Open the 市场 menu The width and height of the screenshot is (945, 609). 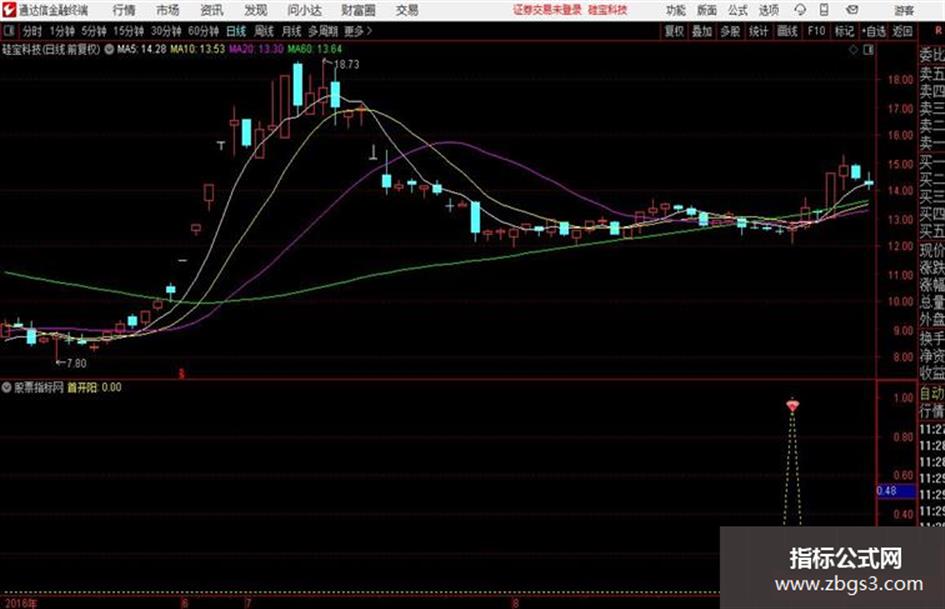point(168,10)
